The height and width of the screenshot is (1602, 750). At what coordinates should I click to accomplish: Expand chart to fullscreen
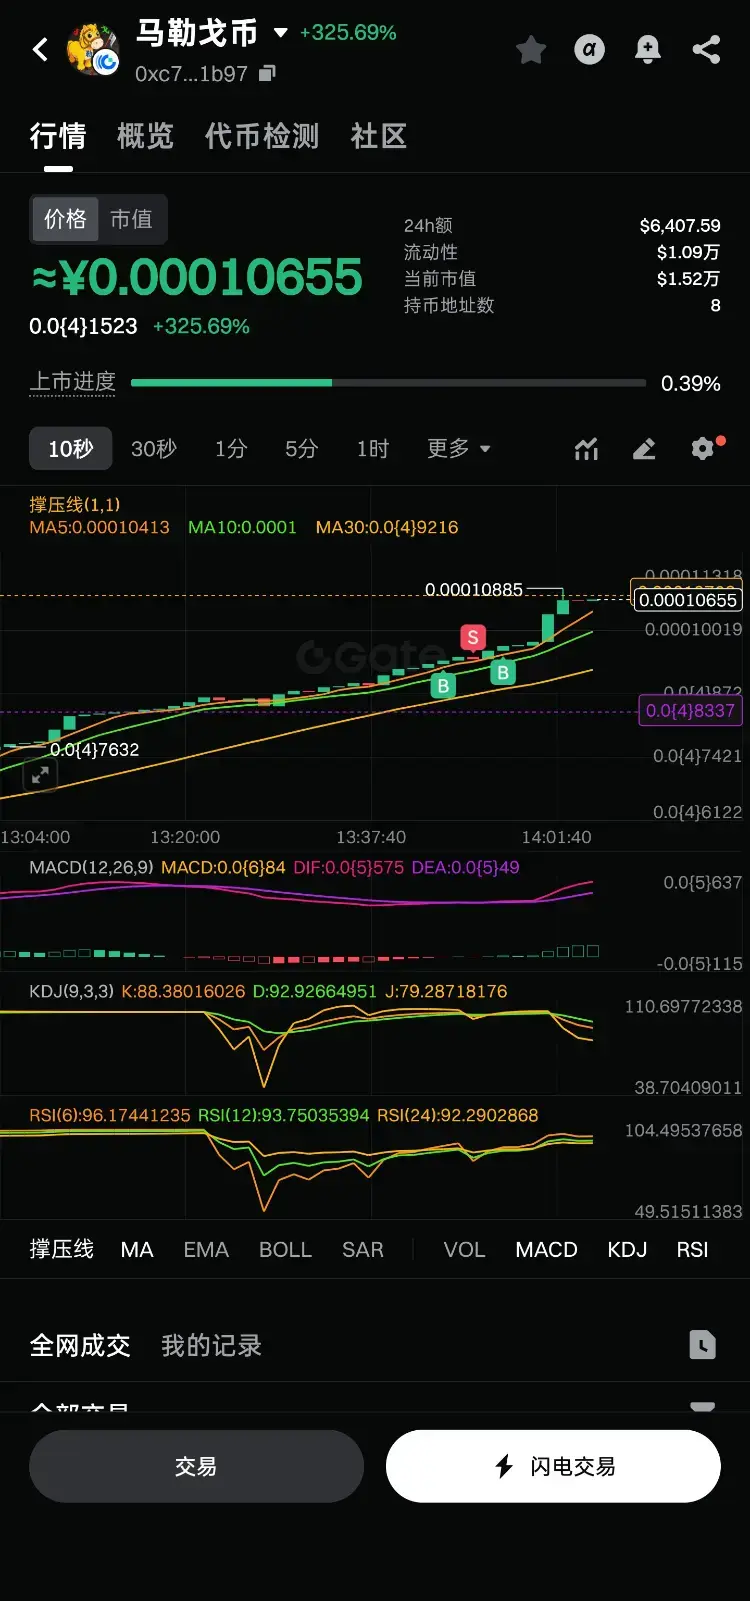tap(40, 774)
